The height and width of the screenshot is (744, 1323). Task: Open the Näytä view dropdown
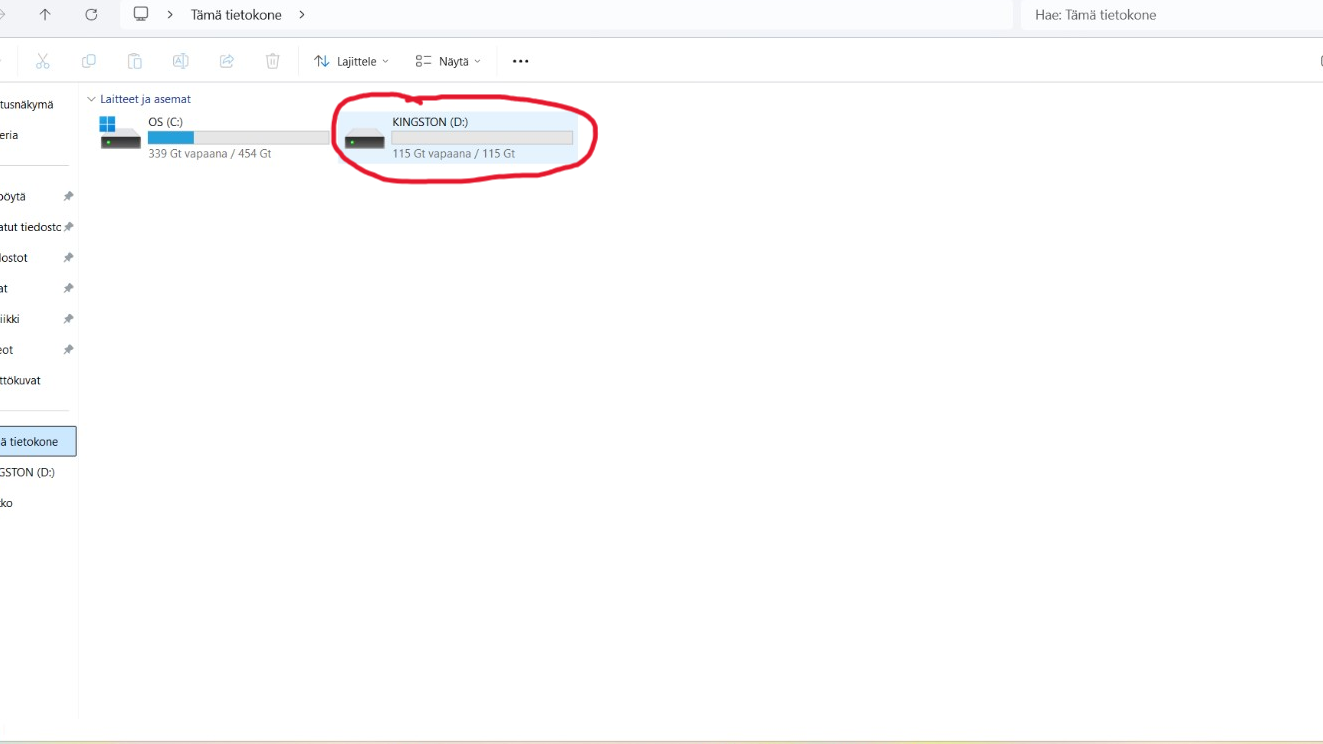[448, 61]
